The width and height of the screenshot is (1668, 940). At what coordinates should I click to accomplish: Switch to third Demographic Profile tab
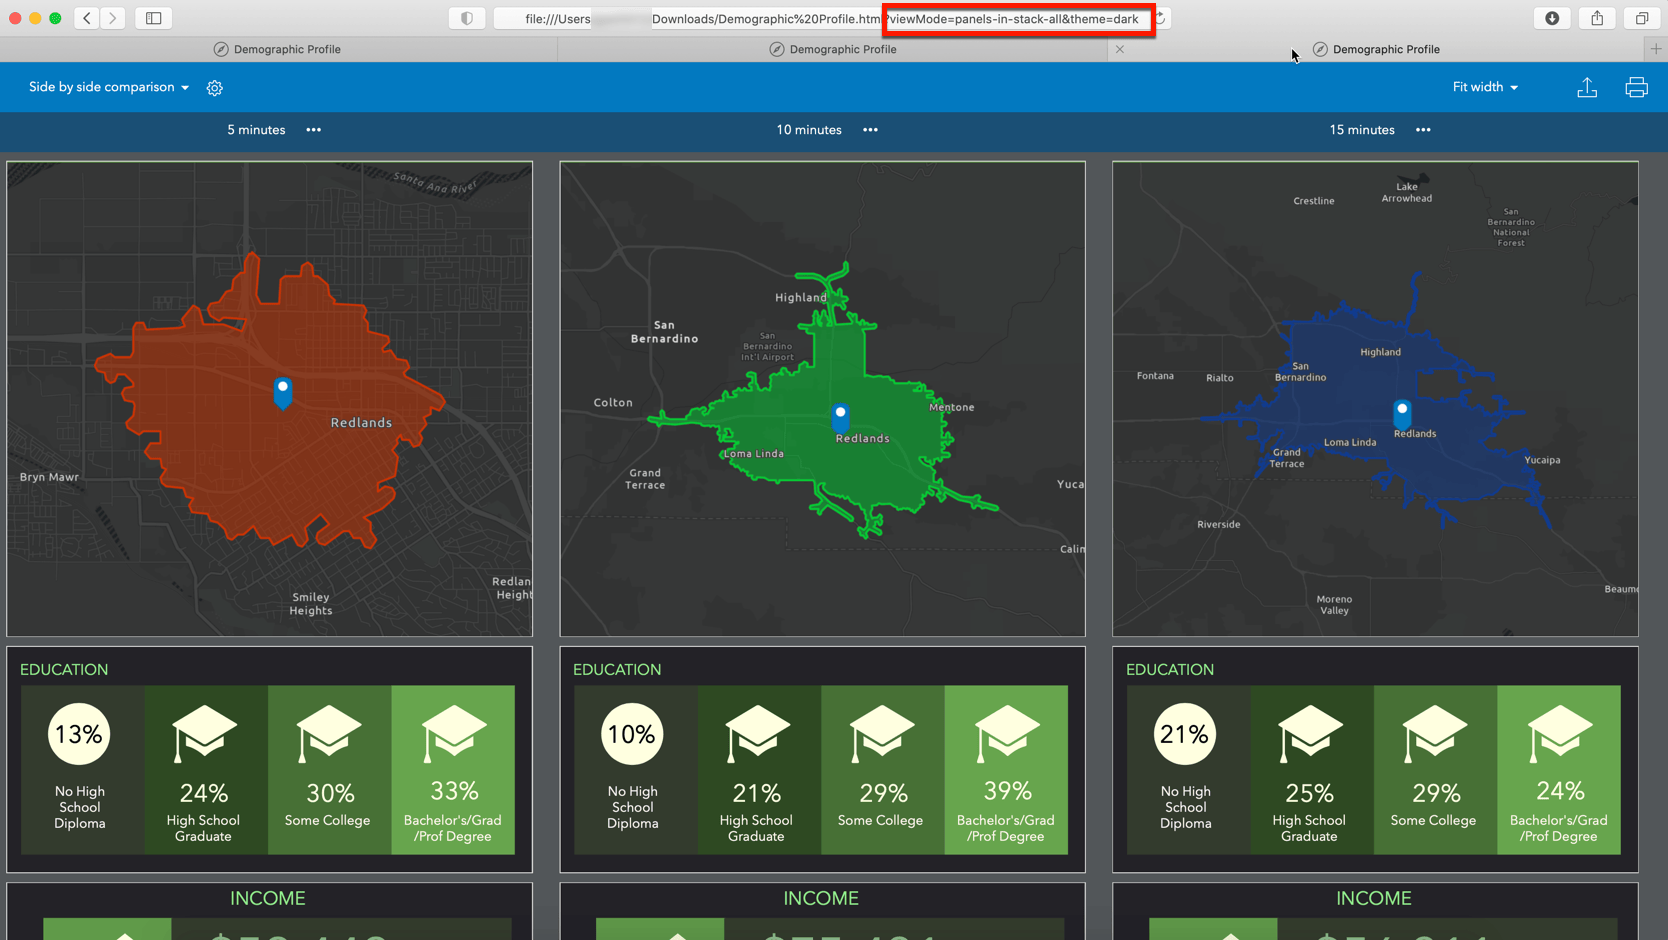click(1377, 49)
